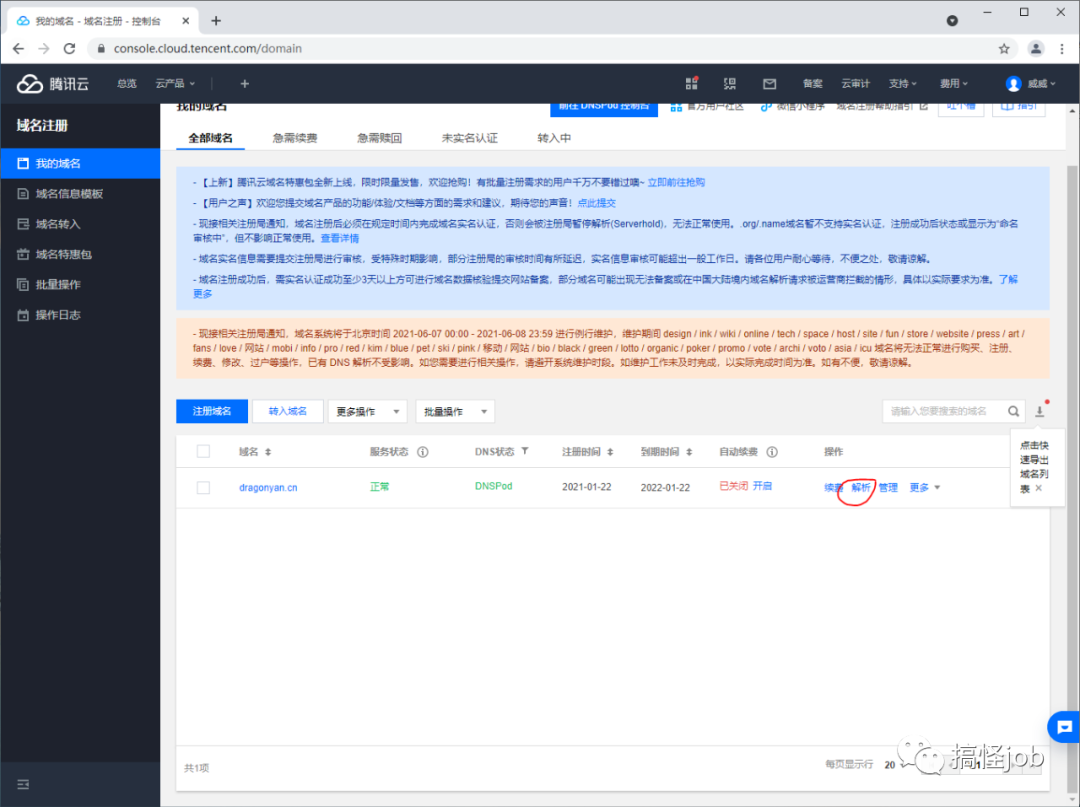
Task: Click the info icon beside 服务状态
Action: [x=423, y=452]
